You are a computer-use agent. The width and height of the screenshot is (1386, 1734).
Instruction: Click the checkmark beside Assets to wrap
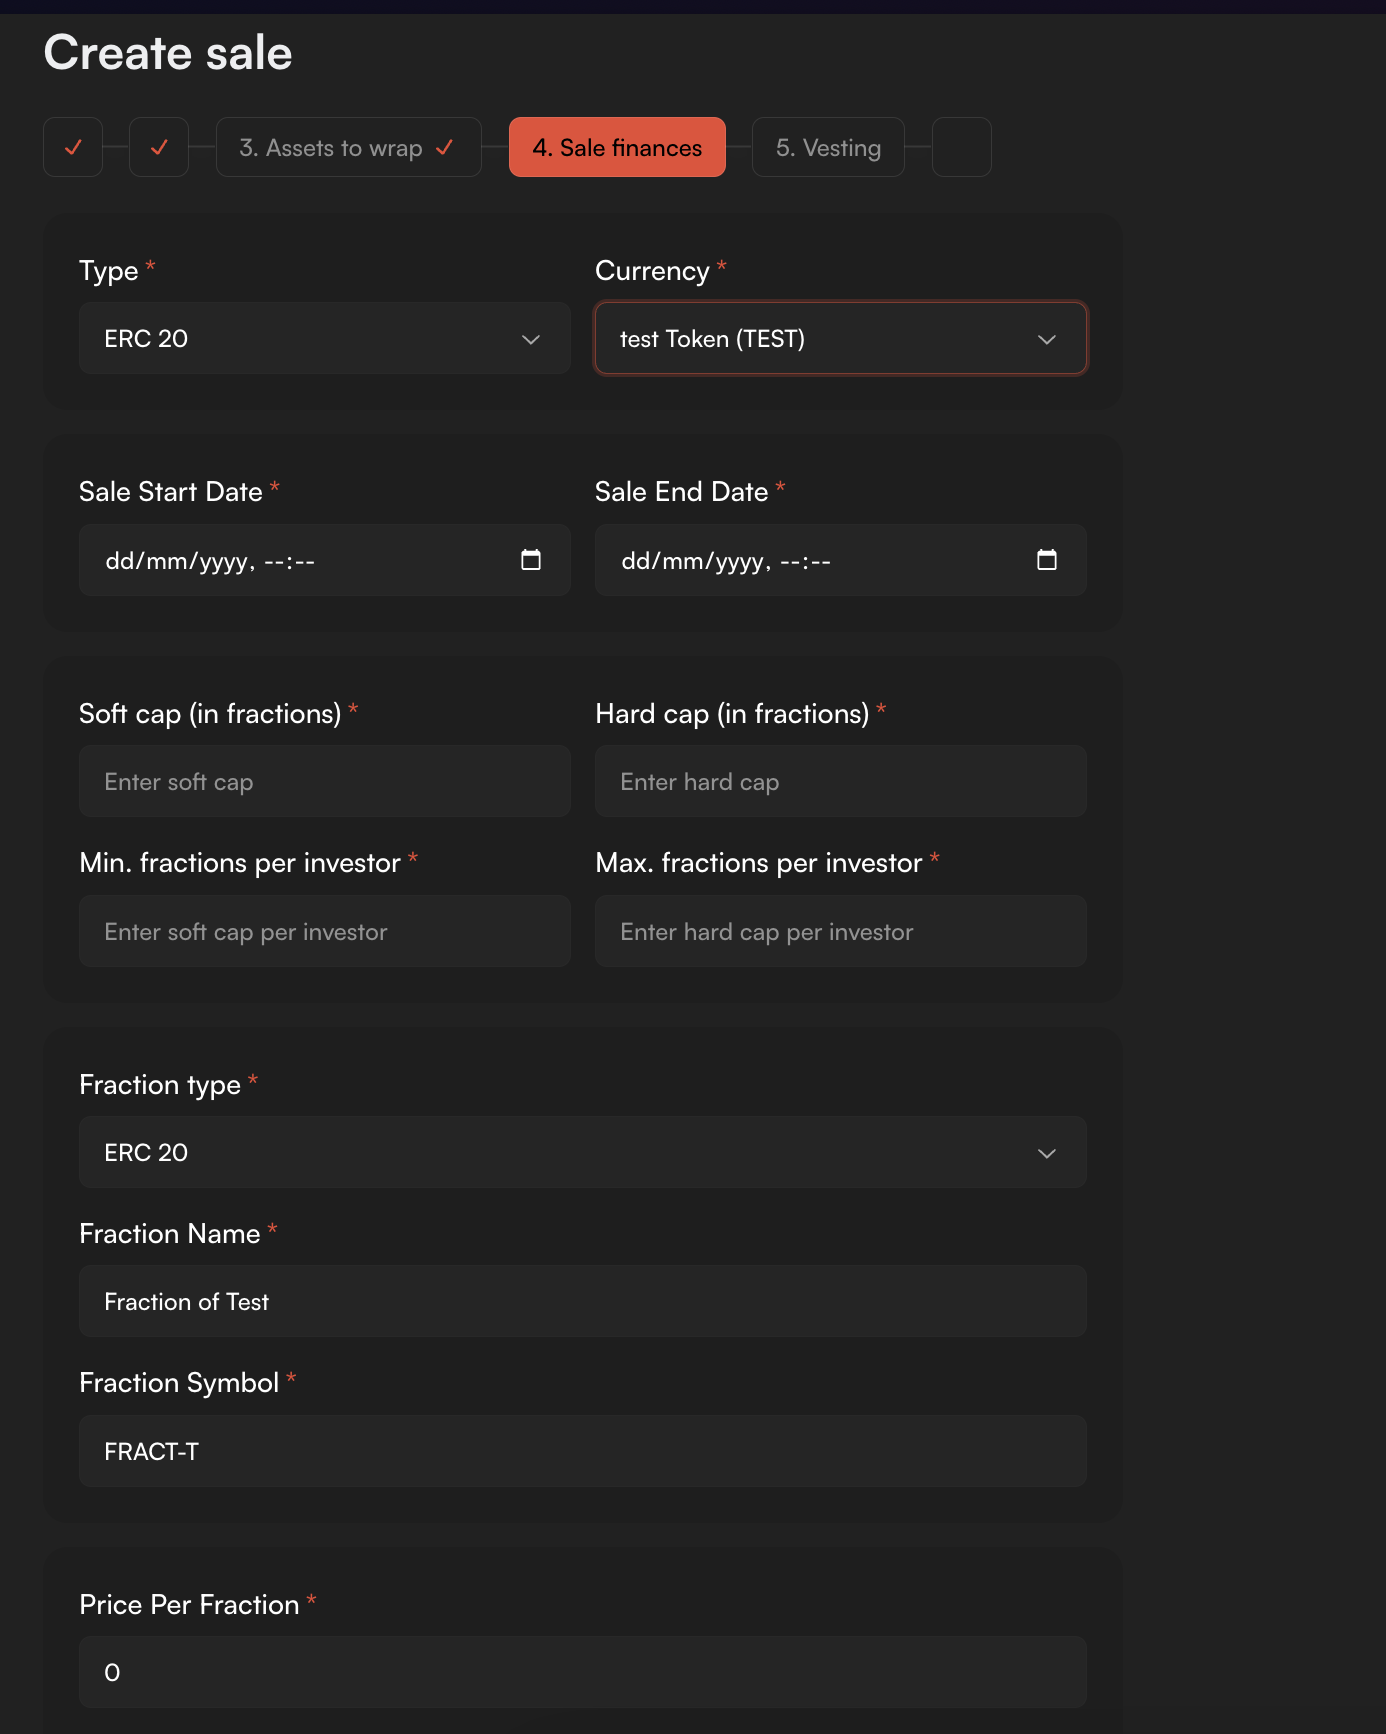pos(445,147)
